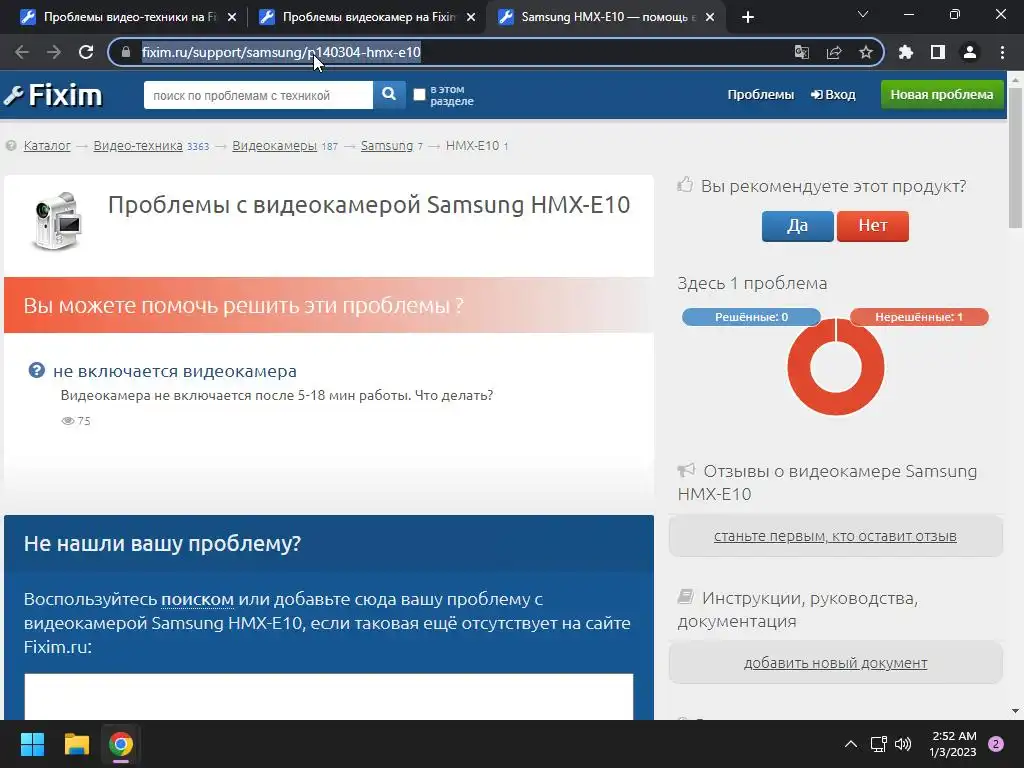Vote 'Нет' on product recommendation
The height and width of the screenshot is (768, 1024).
(x=872, y=226)
